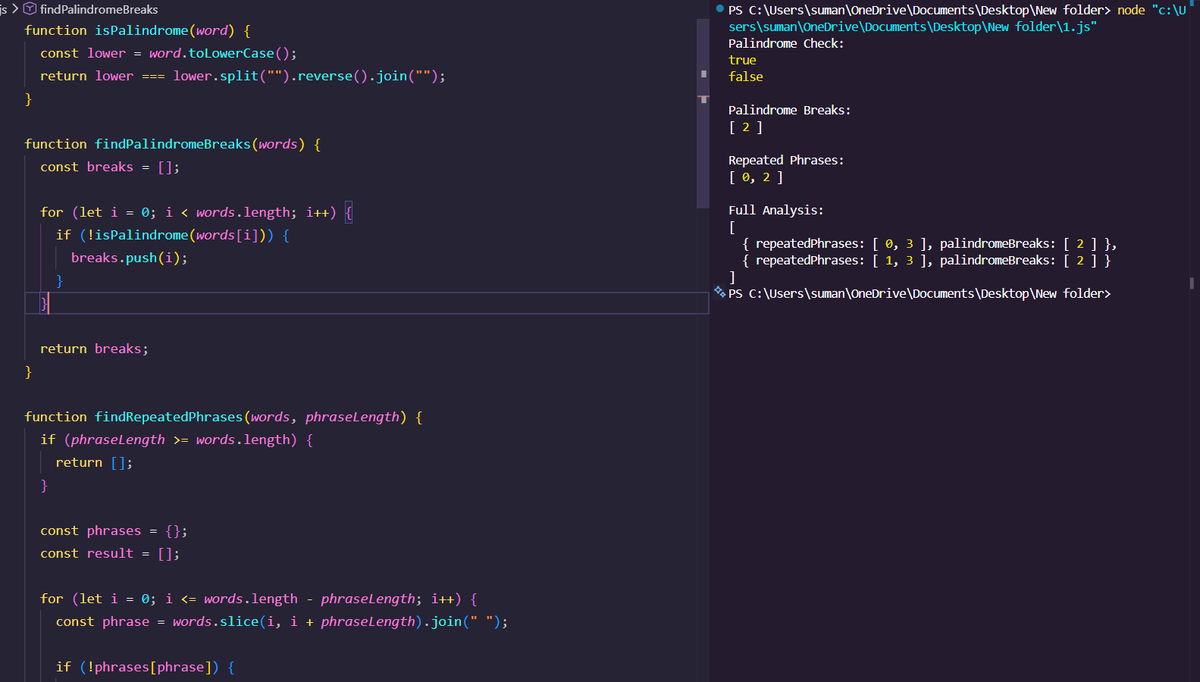Click 'Palindrome Check:' in terminal output

click(786, 44)
